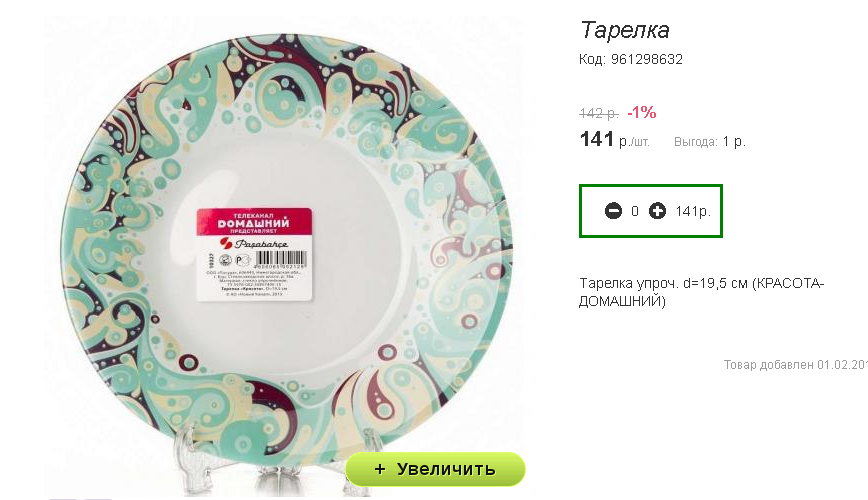868x500 pixels.
Task: Click the small print text on the sticker
Action: 254,283
